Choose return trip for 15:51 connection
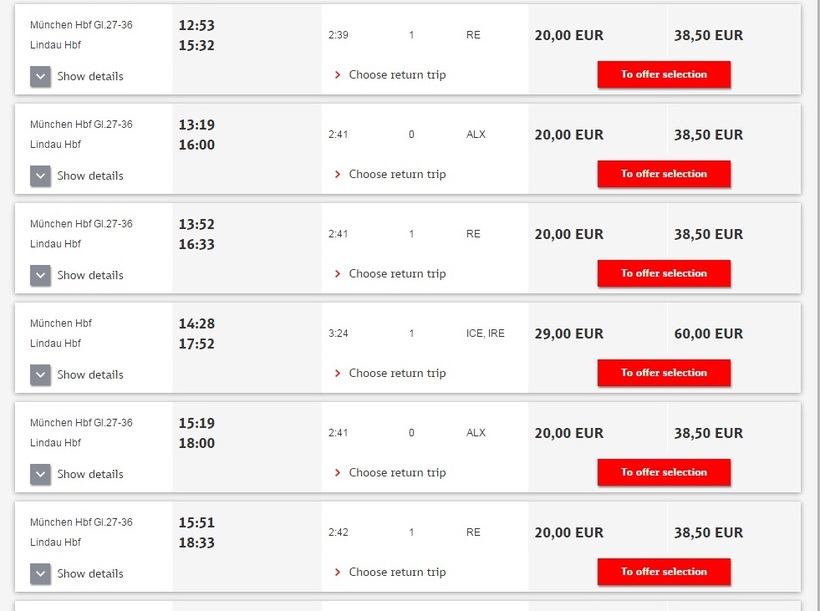820x611 pixels. pos(396,572)
